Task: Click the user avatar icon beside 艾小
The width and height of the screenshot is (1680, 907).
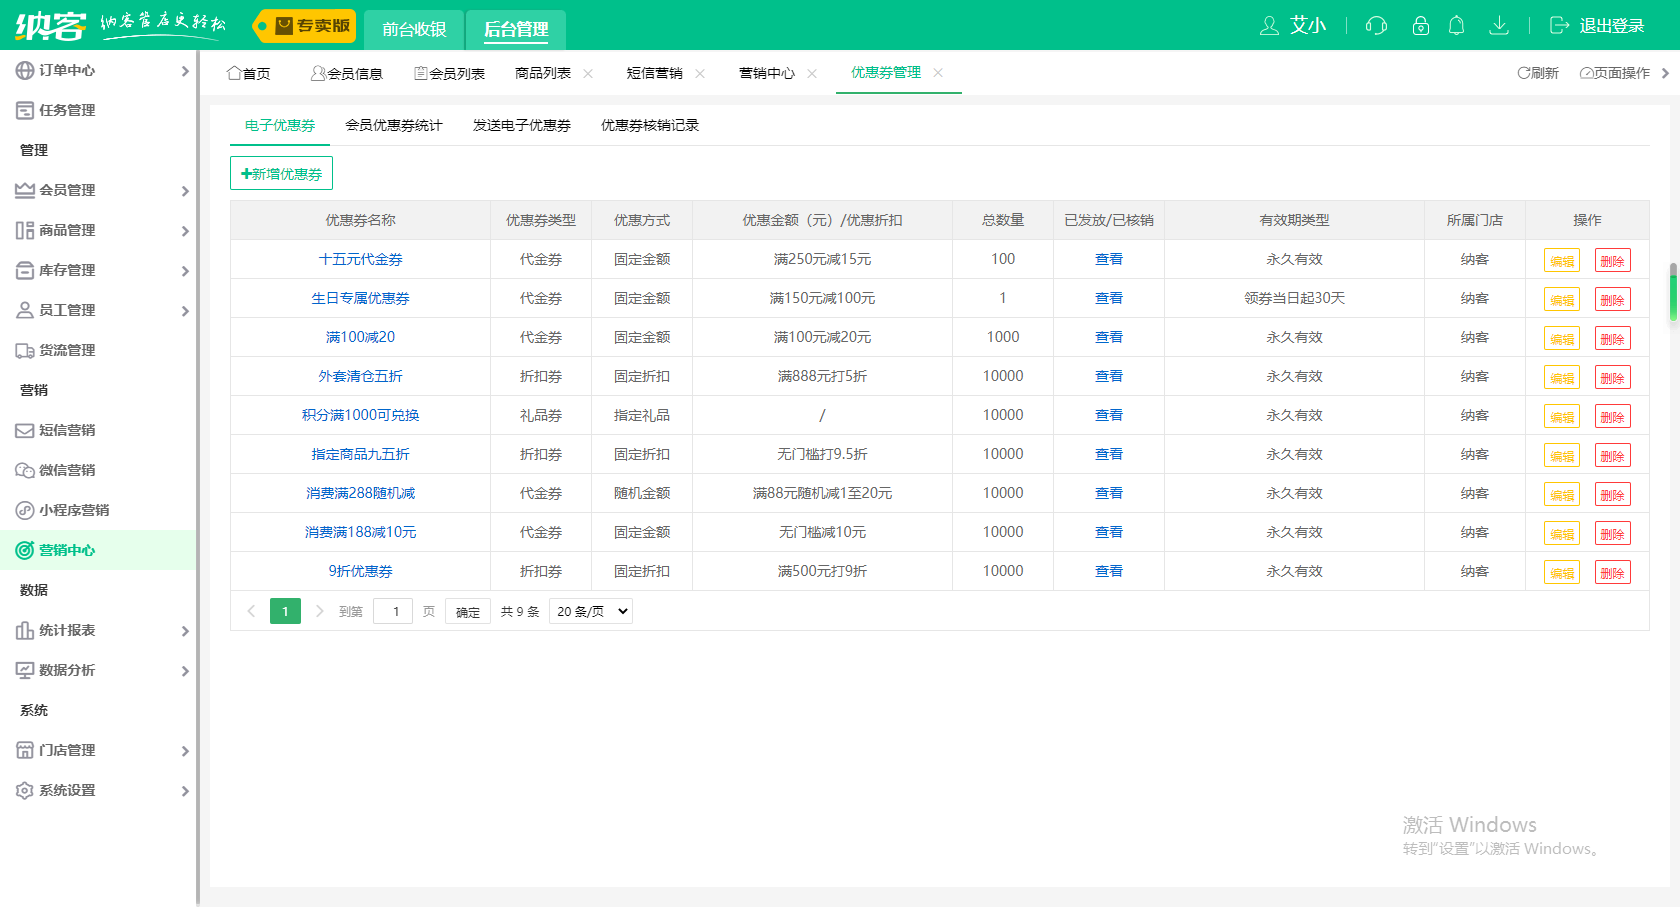Action: click(x=1269, y=26)
